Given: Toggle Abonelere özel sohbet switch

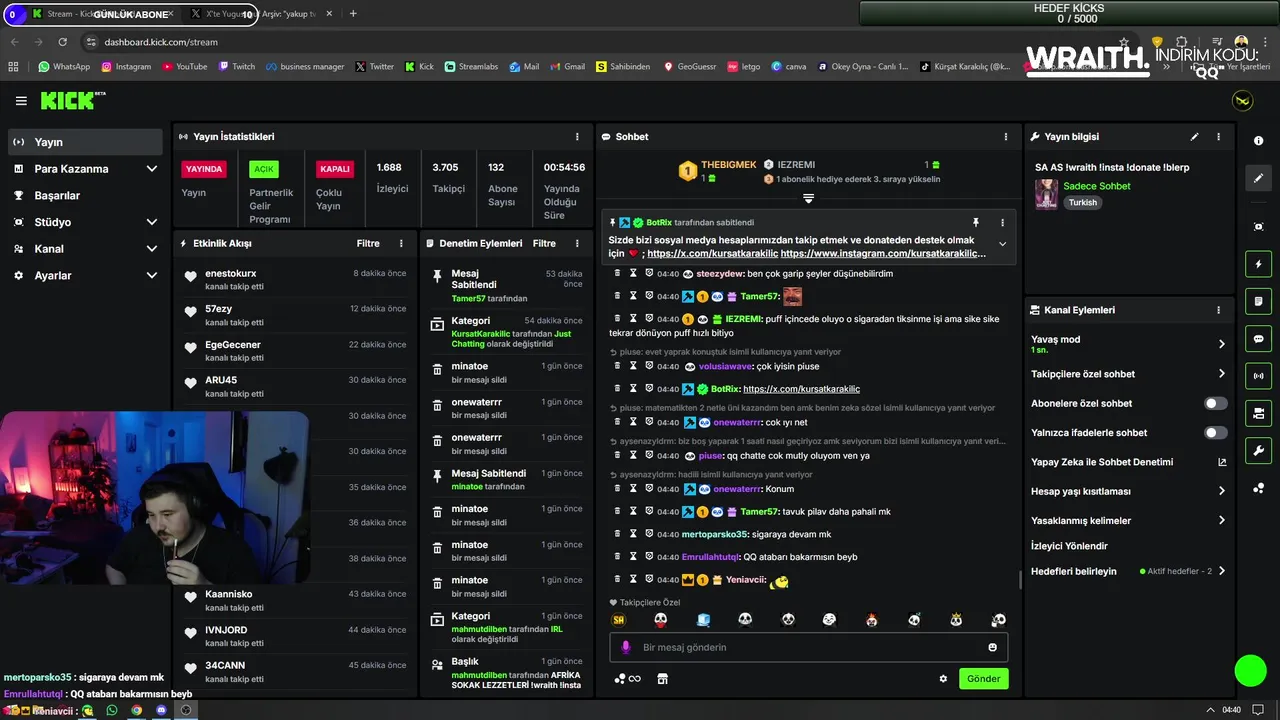Looking at the screenshot, I should tap(1215, 403).
